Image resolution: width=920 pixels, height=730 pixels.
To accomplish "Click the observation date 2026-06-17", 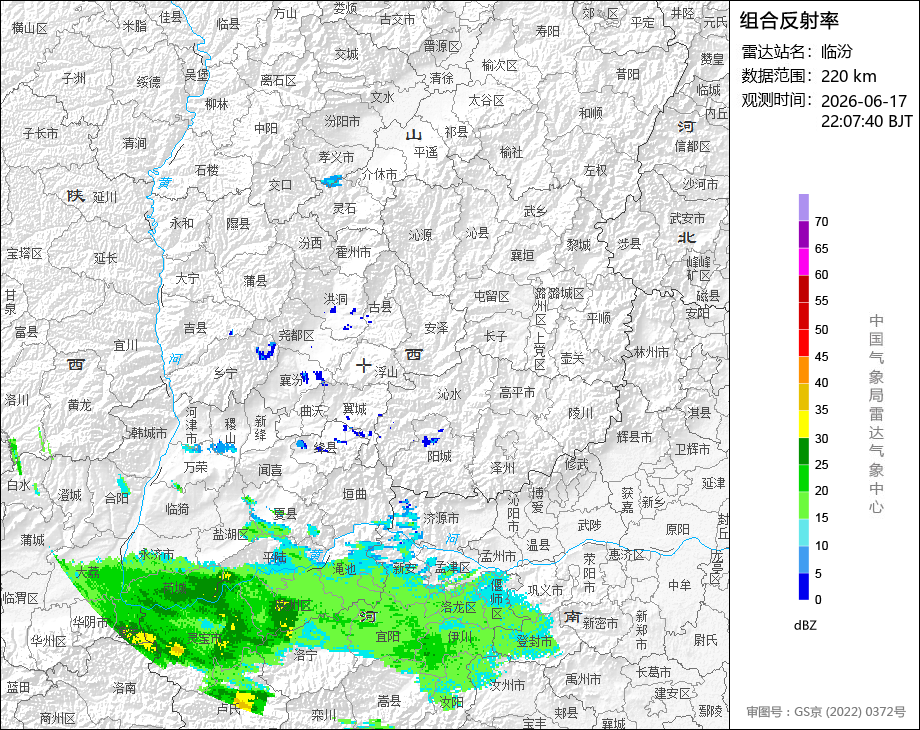I will [x=864, y=101].
